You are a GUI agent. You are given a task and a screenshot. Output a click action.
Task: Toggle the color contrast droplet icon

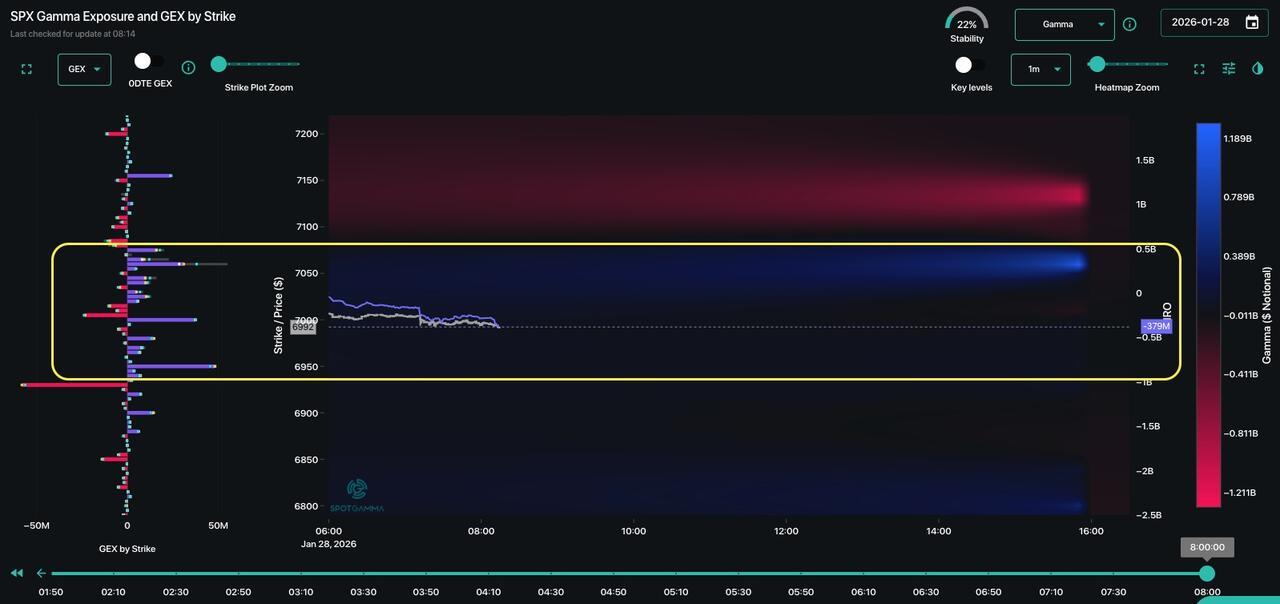coord(1258,68)
